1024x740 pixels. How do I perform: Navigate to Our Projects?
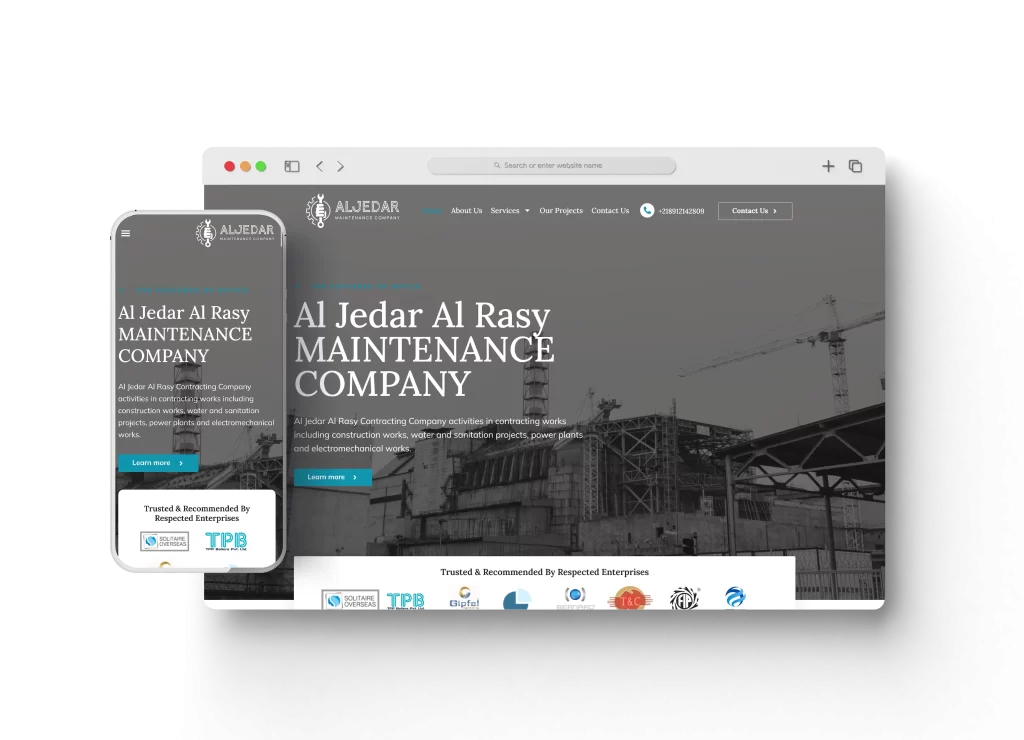(560, 211)
